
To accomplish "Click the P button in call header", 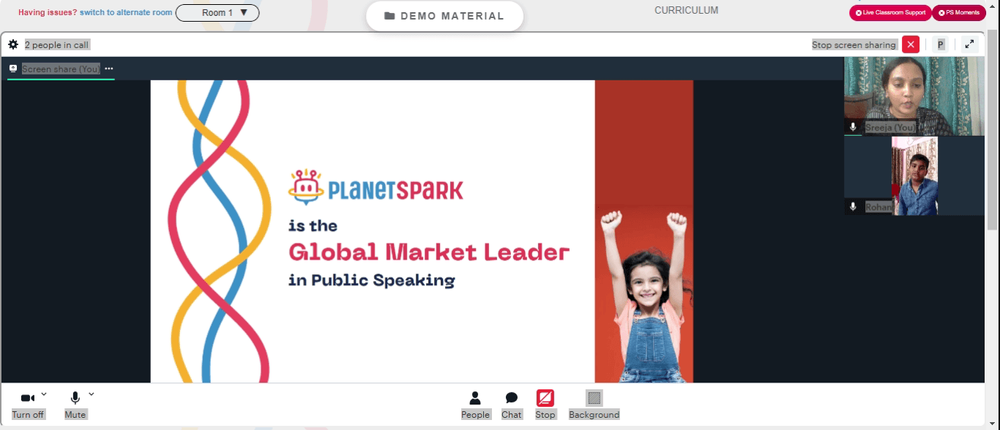I will click(940, 45).
